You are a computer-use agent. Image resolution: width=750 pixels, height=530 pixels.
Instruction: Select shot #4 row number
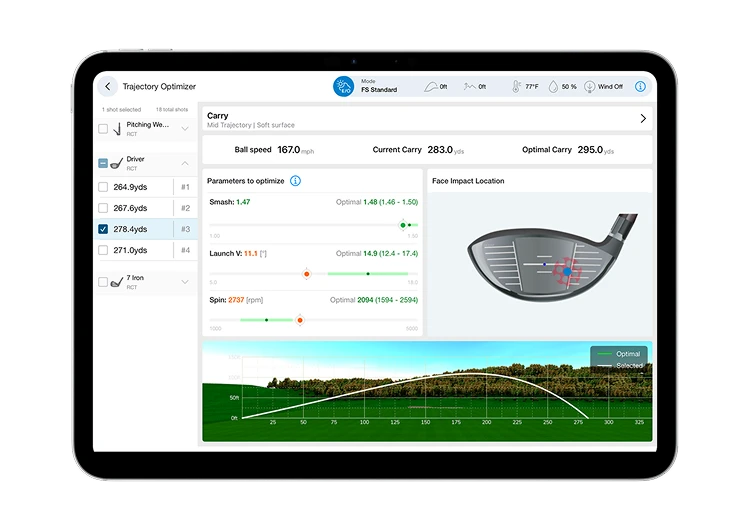click(186, 250)
